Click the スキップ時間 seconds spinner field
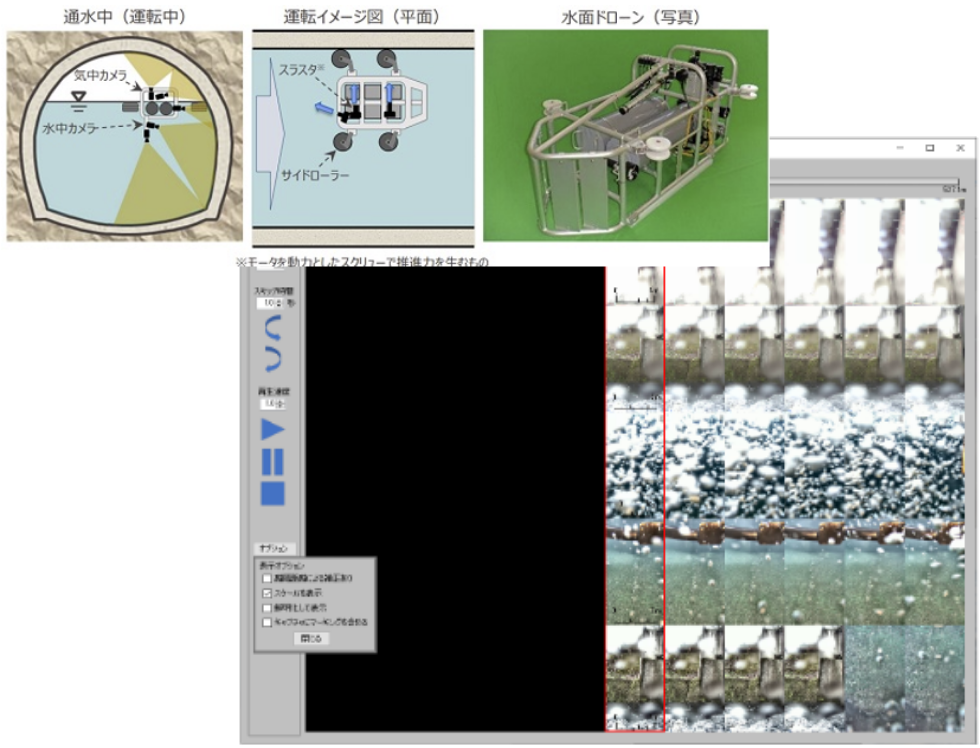 (268, 302)
